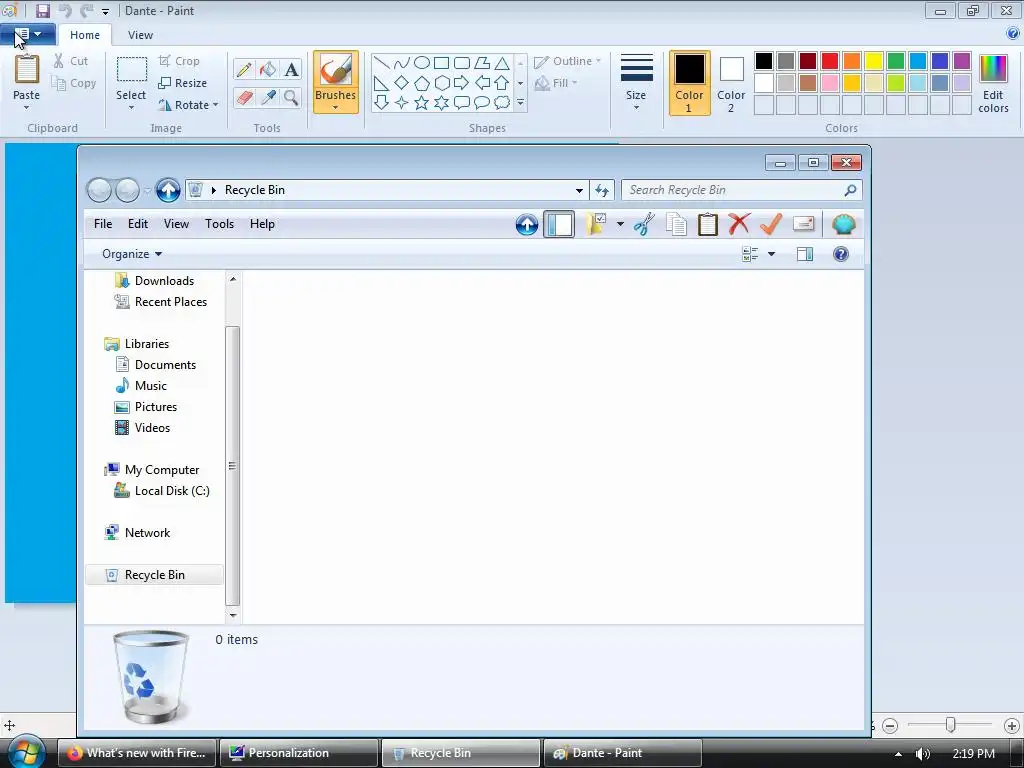
Task: Click the Windows Start orb
Action: 26,752
